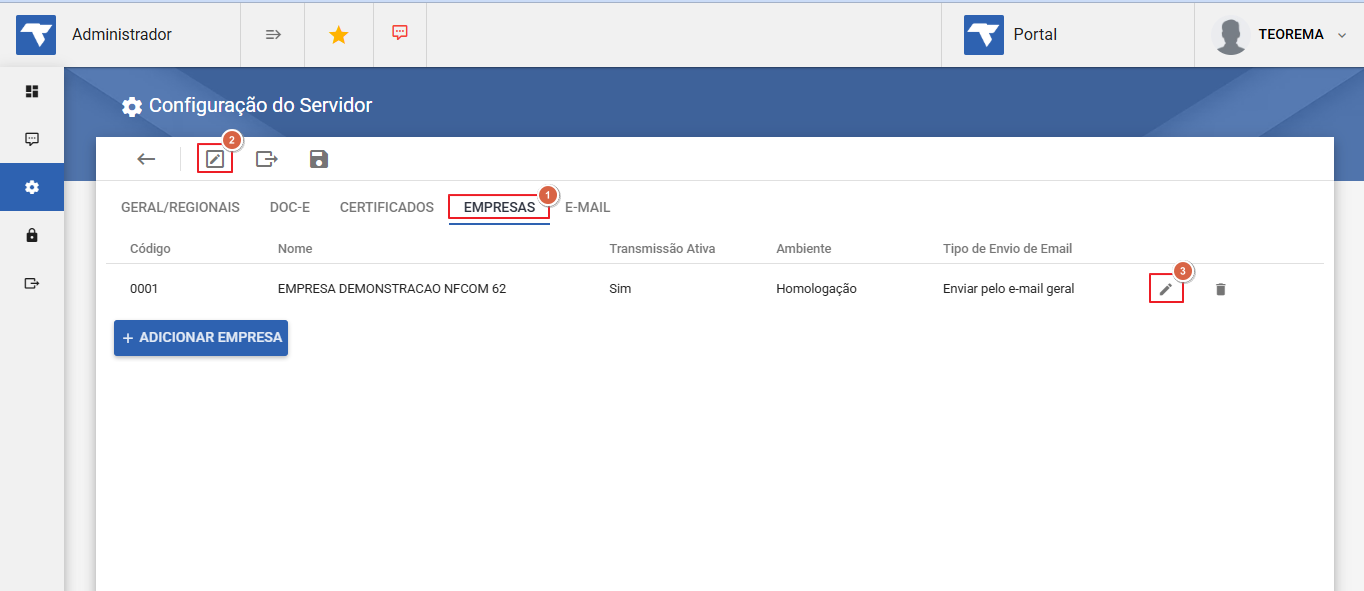This screenshot has height=591, width=1364.
Task: Click the Administrador title text
Action: click(x=122, y=35)
